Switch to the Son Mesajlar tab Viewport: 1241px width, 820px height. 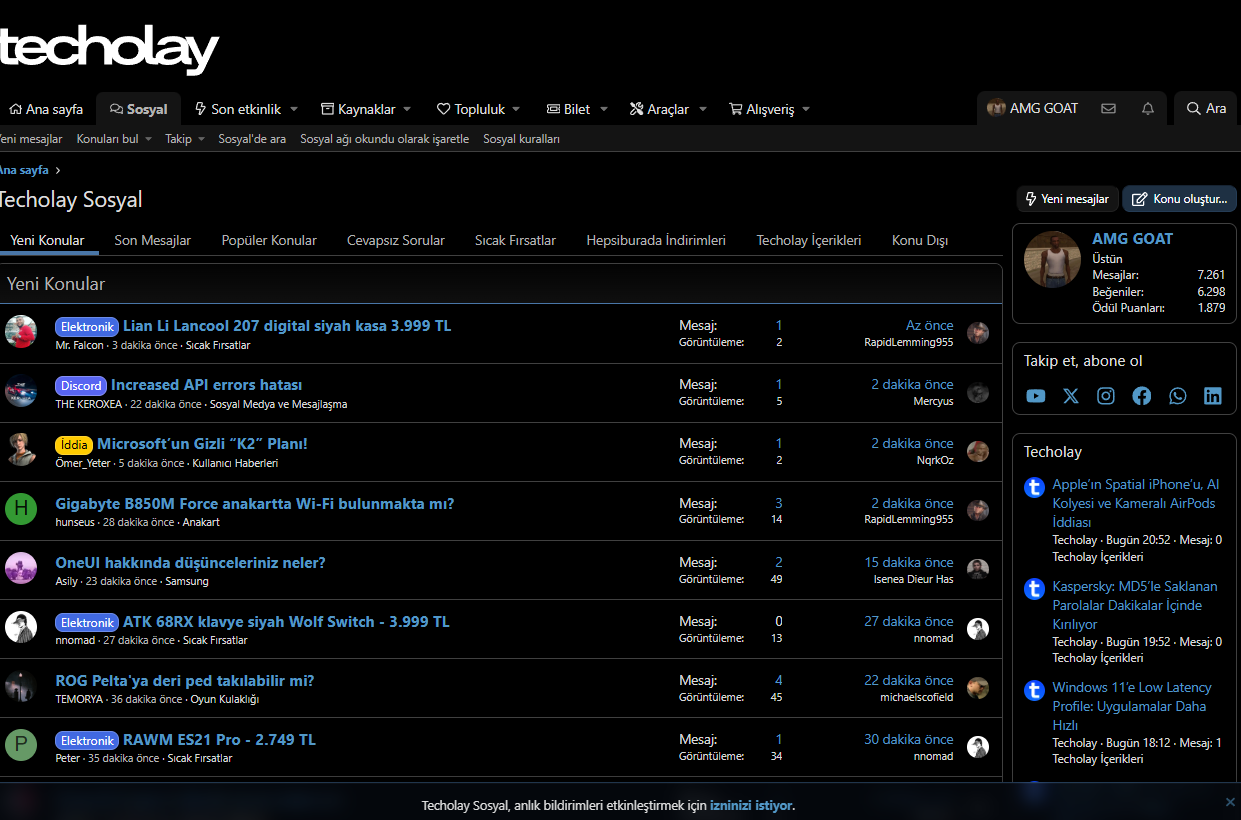pos(152,240)
